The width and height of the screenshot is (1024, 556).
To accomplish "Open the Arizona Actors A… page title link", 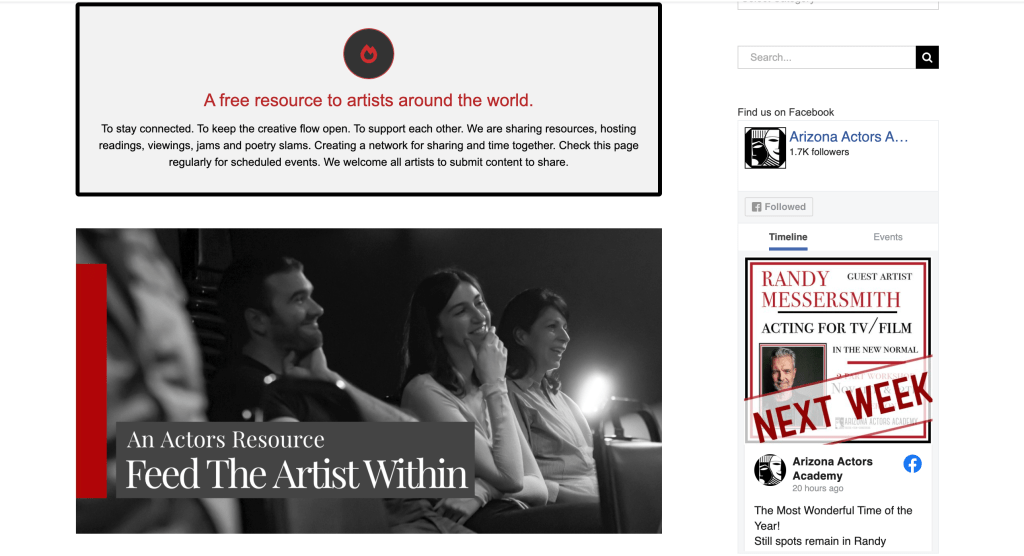I will [848, 137].
